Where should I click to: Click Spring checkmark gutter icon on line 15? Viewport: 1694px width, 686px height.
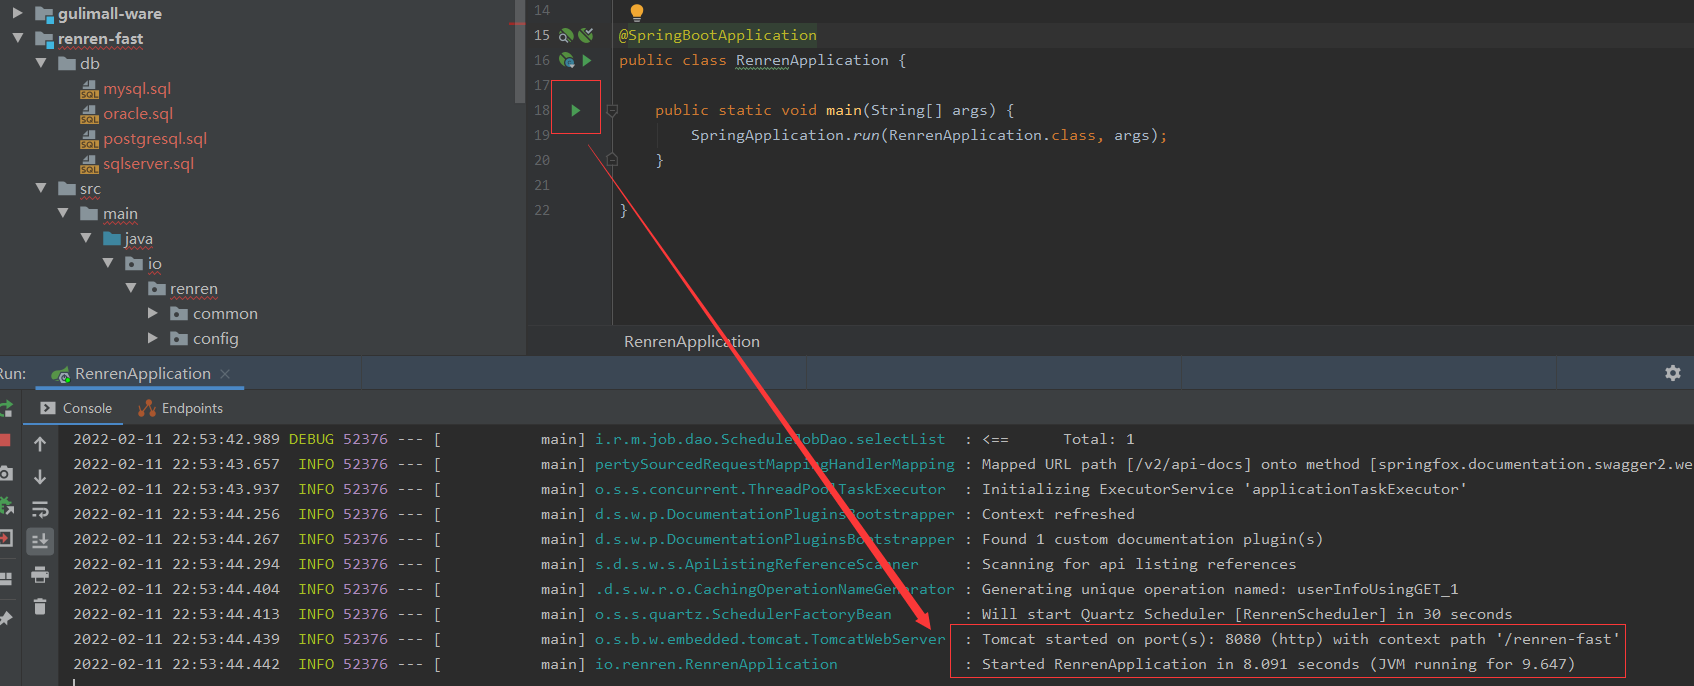tap(586, 35)
